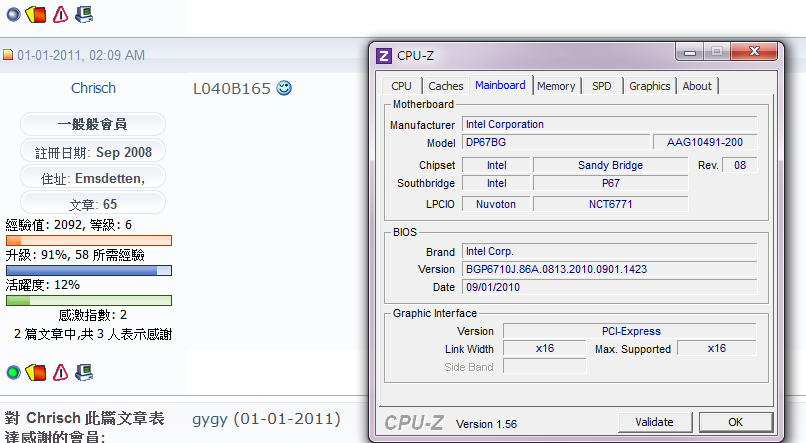Click the 經驗值: 2092 experience text
The image size is (806, 443).
pyautogui.click(x=68, y=225)
